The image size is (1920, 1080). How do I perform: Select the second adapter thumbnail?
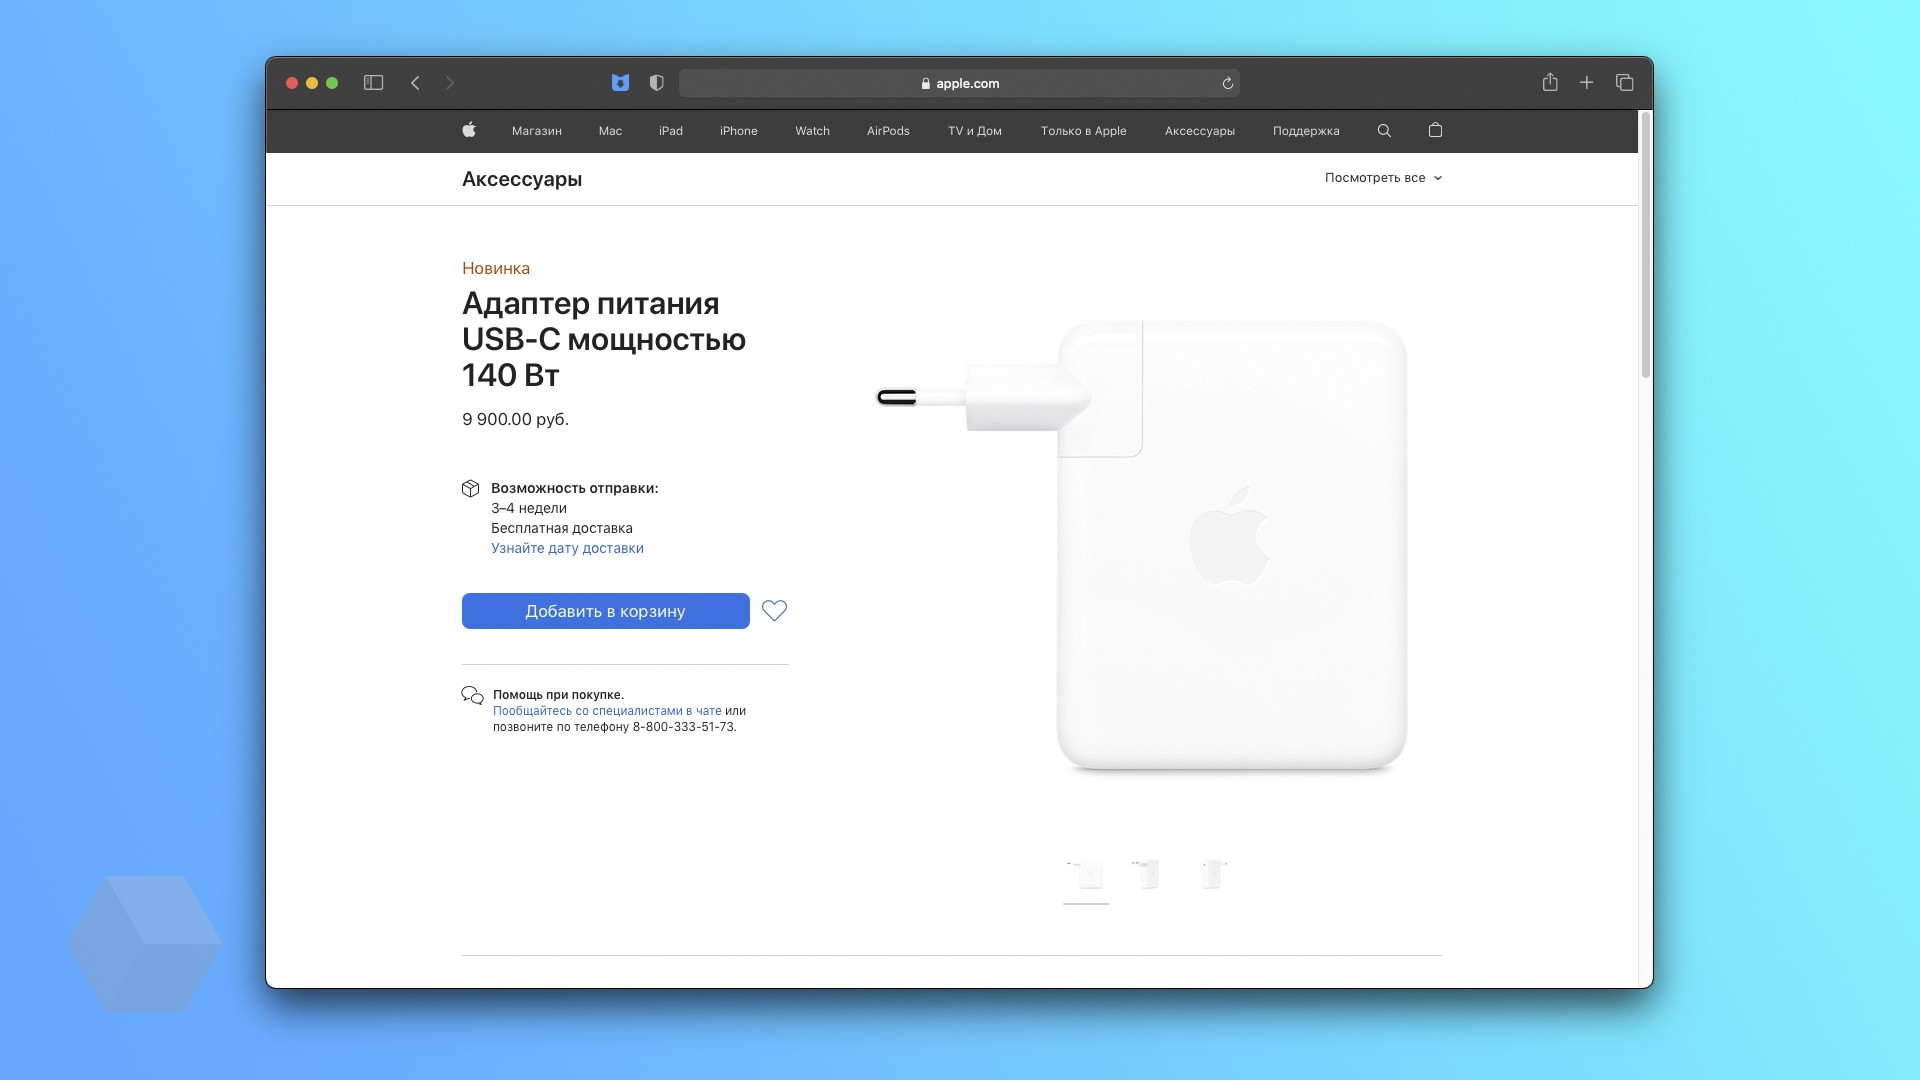(1148, 874)
